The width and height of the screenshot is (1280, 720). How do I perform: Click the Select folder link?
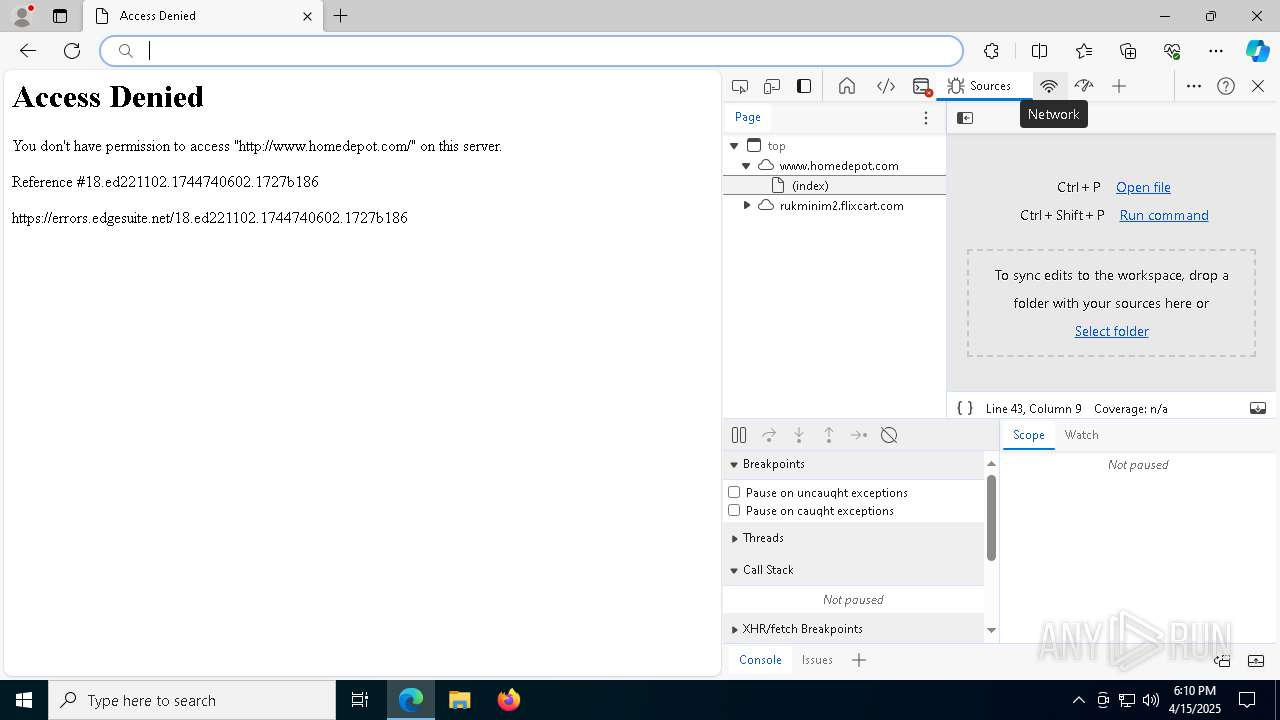point(1111,331)
